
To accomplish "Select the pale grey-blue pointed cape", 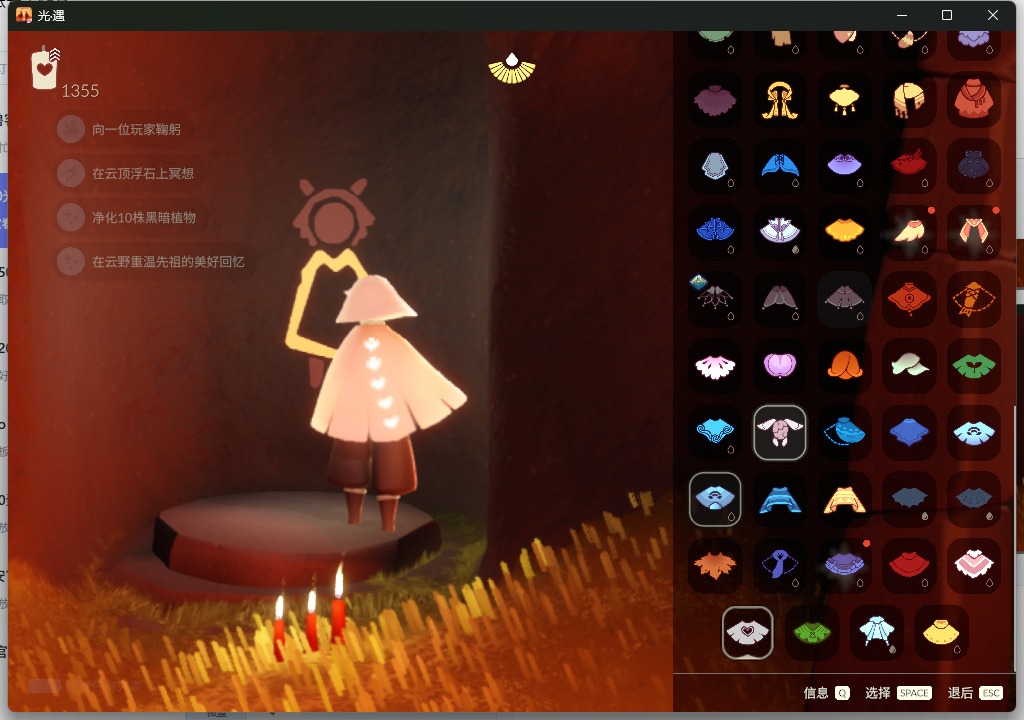I will click(715, 166).
